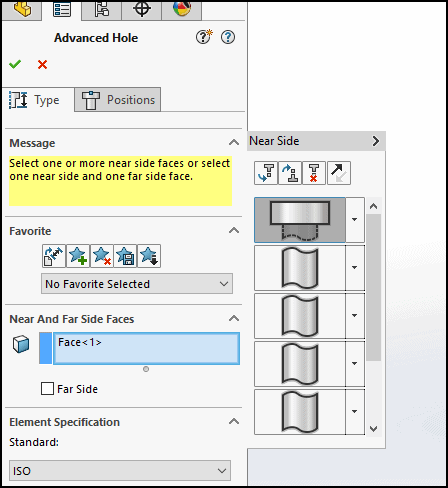Viewport: 448px width, 488px height.
Task: Click the Add or Update Favorite star
Action: pos(78,256)
